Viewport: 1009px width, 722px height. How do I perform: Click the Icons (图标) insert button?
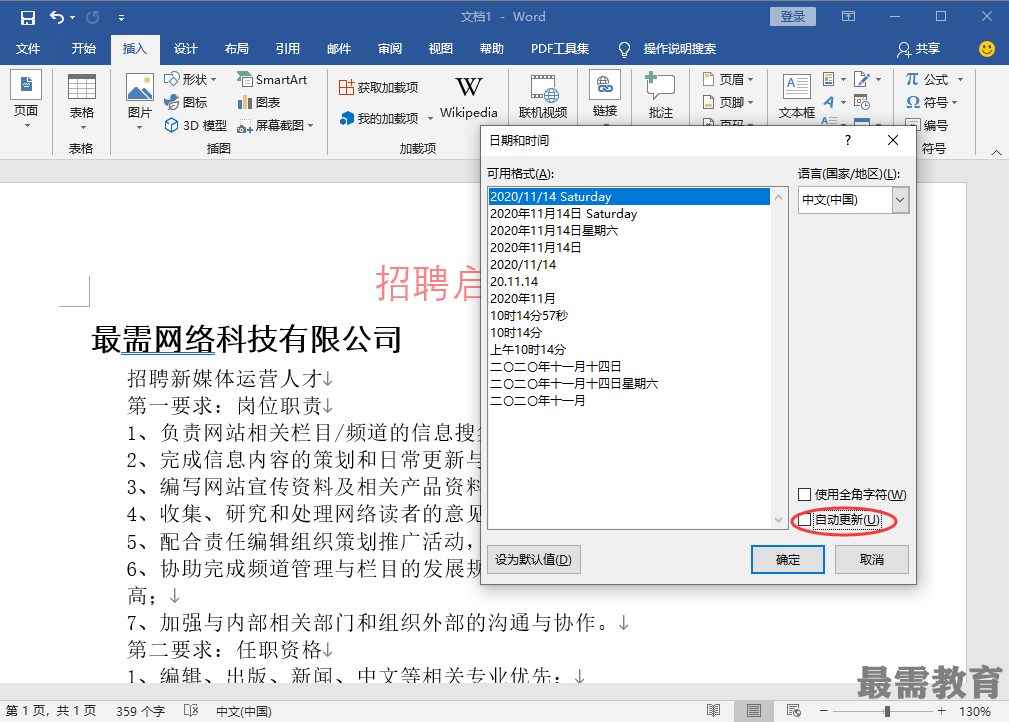pyautogui.click(x=186, y=102)
